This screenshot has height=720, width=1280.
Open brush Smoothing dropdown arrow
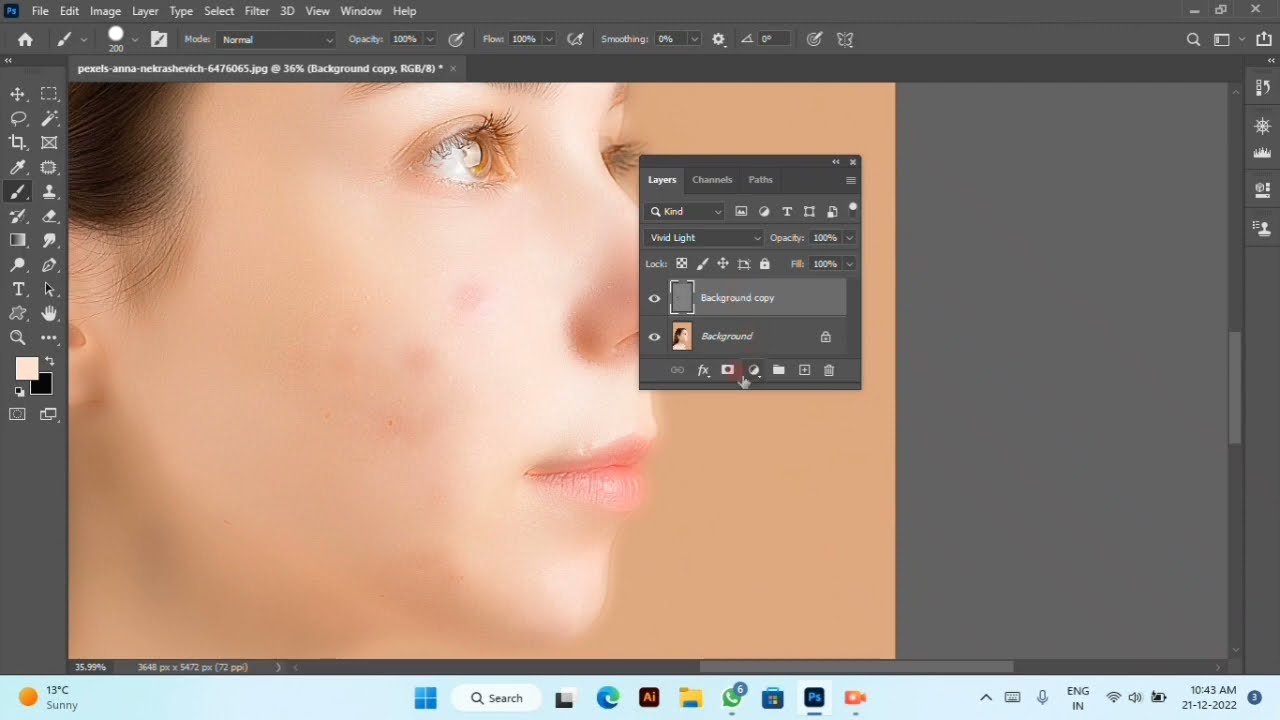[694, 39]
